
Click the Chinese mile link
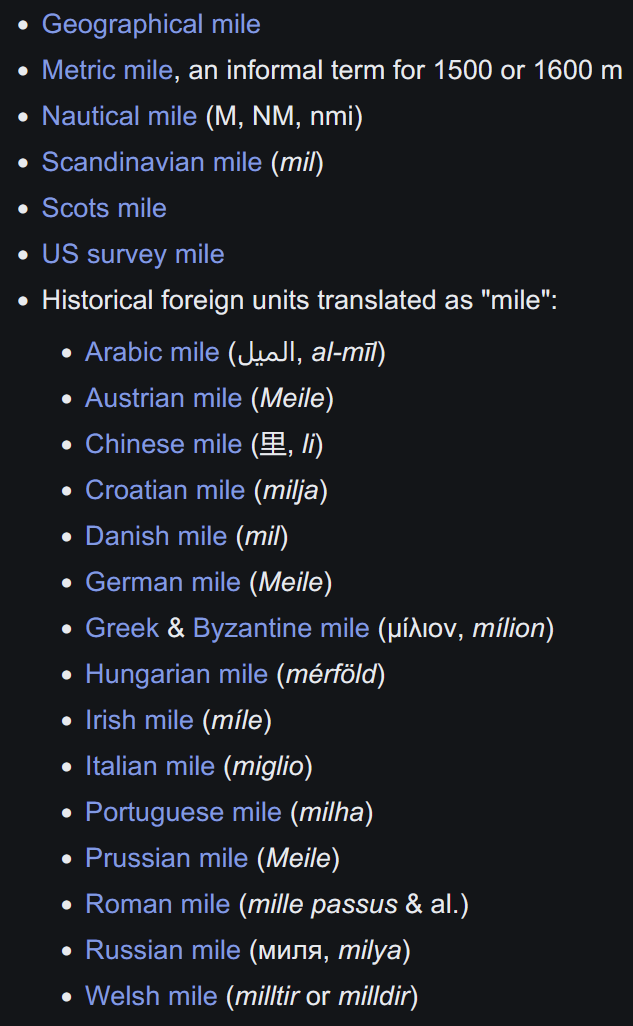coord(164,444)
